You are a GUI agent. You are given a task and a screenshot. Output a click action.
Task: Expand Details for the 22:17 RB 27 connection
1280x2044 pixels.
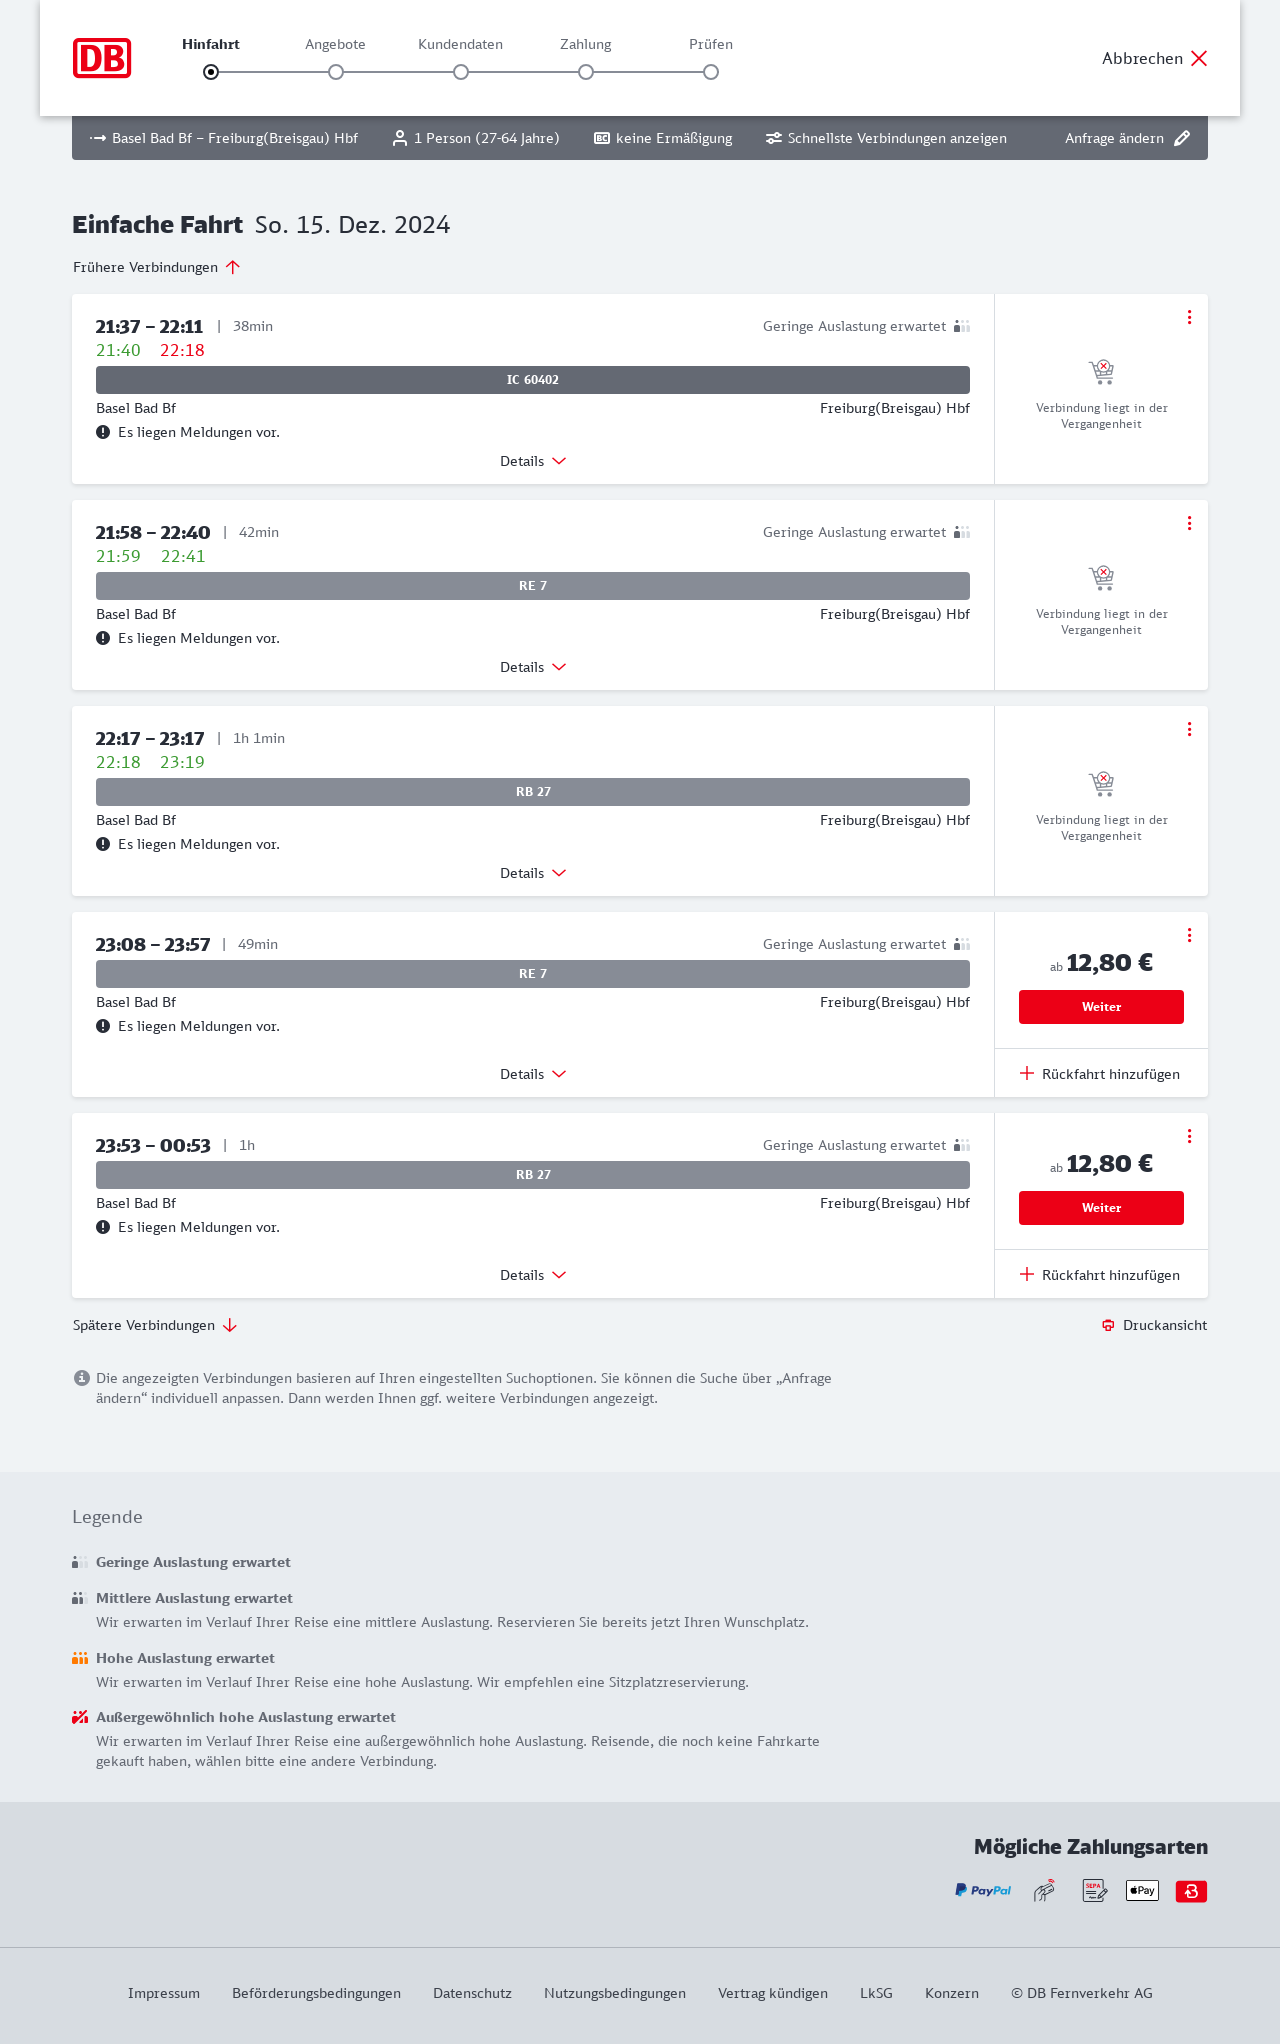[533, 873]
